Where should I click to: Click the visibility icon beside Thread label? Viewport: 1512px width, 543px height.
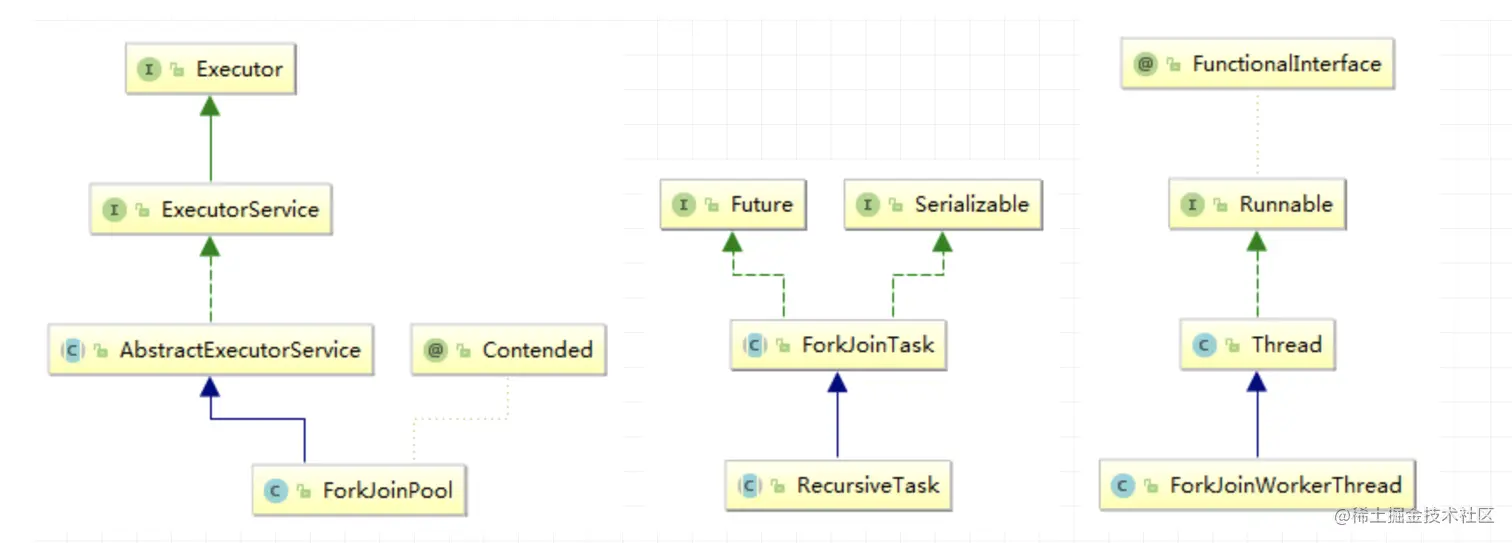[x=1230, y=346]
